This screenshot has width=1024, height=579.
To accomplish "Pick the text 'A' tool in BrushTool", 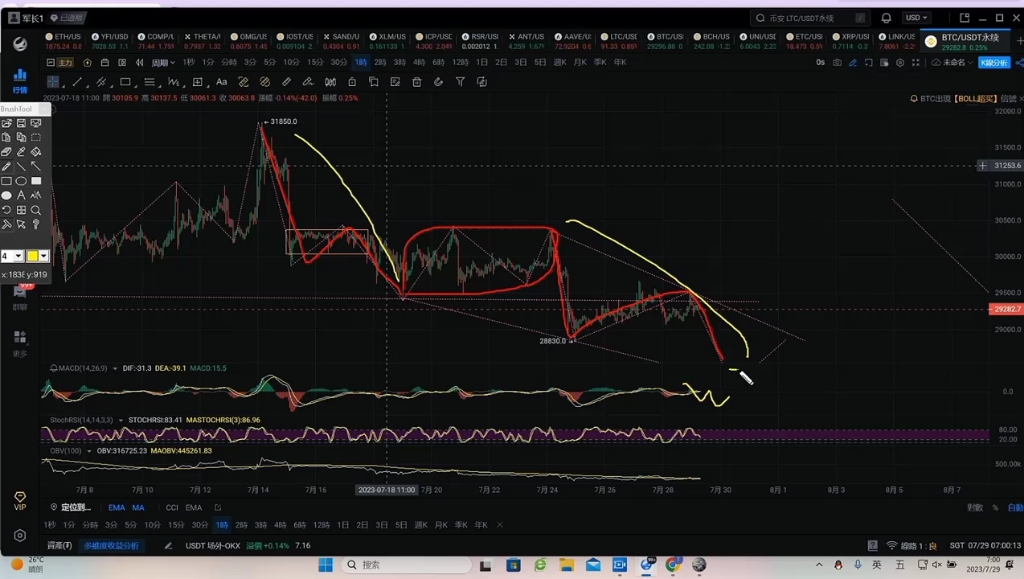I will coord(22,196).
